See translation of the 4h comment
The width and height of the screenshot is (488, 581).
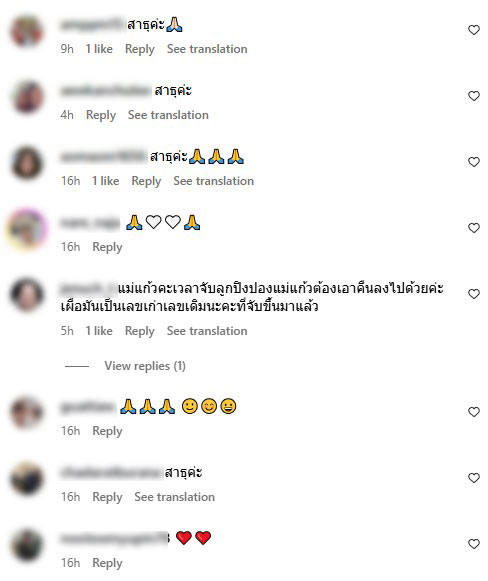pyautogui.click(x=168, y=115)
